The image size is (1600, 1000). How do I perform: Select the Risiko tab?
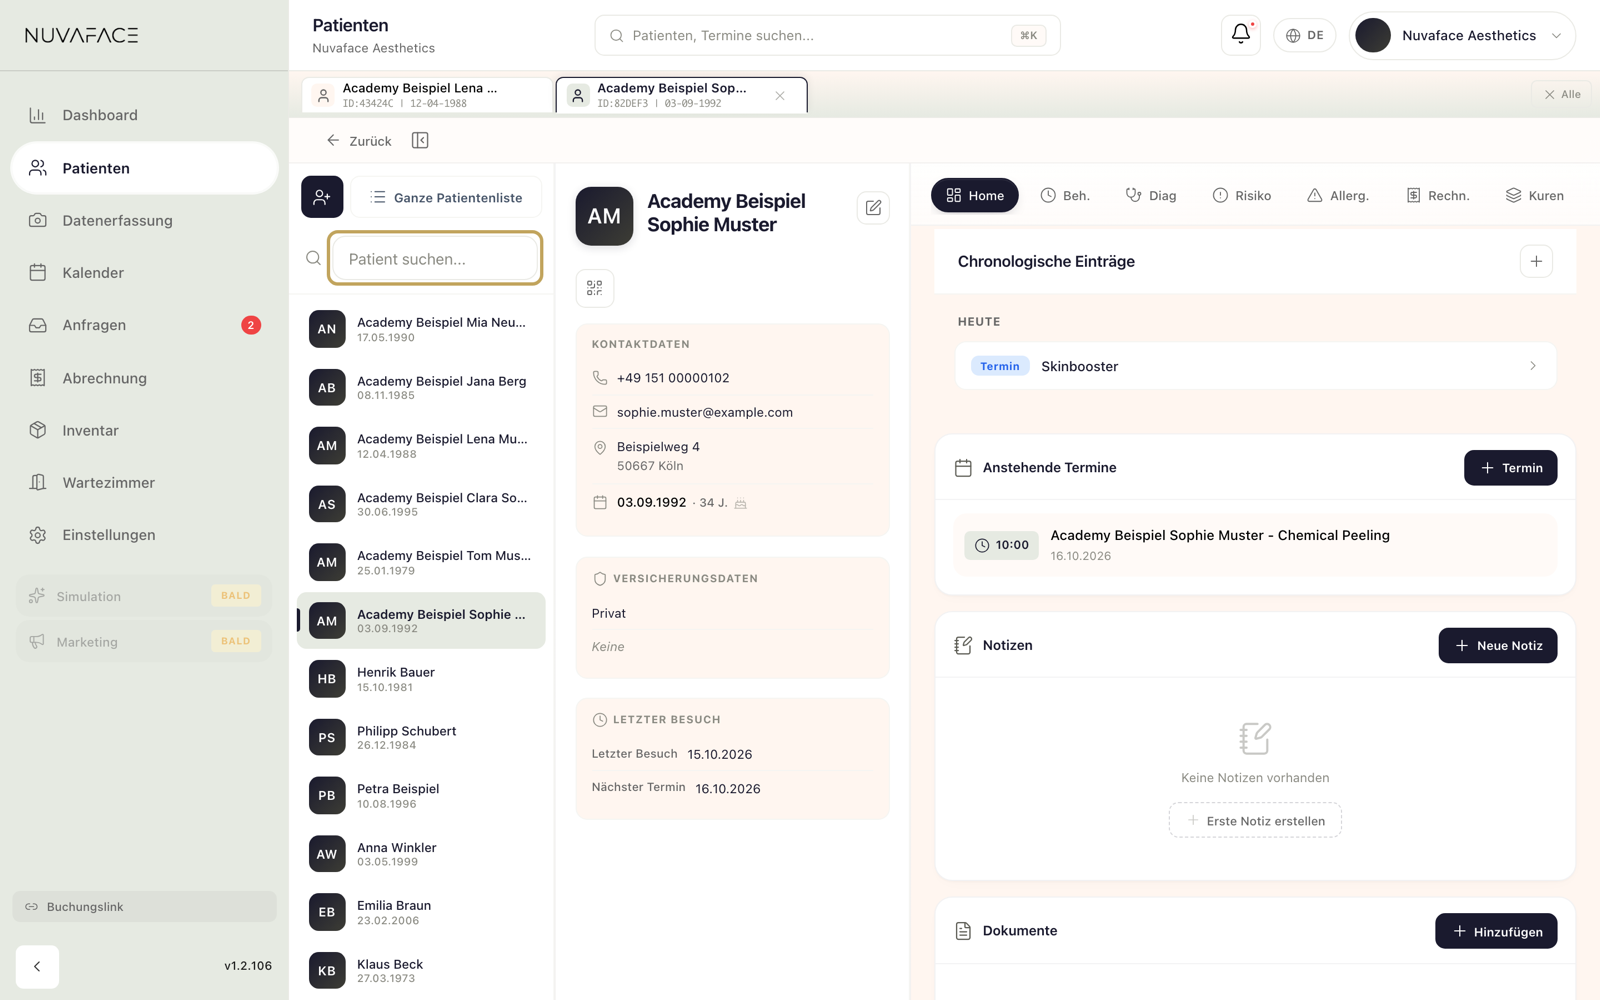pyautogui.click(x=1242, y=196)
